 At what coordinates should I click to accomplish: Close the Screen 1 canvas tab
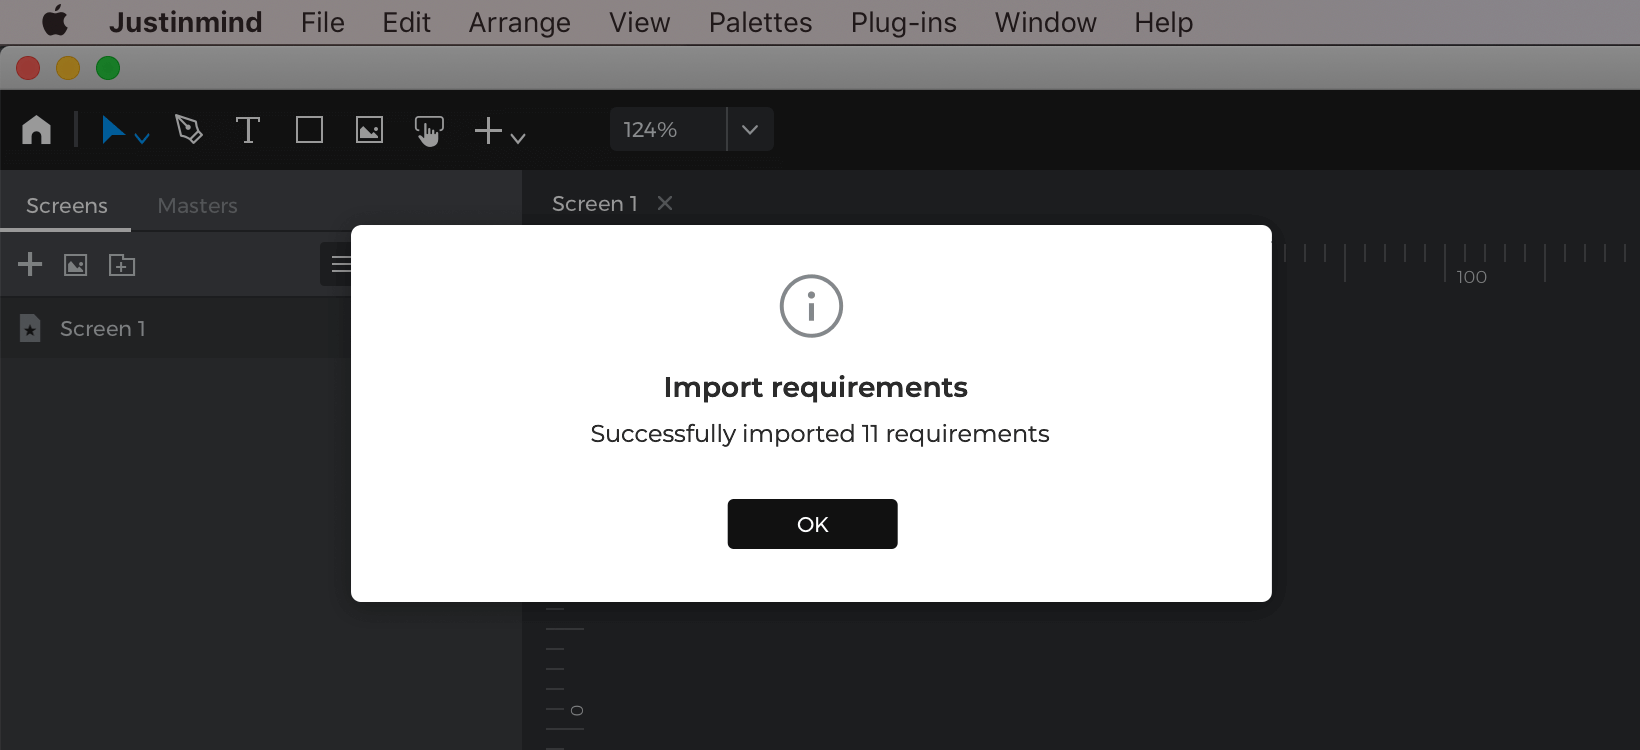665,203
